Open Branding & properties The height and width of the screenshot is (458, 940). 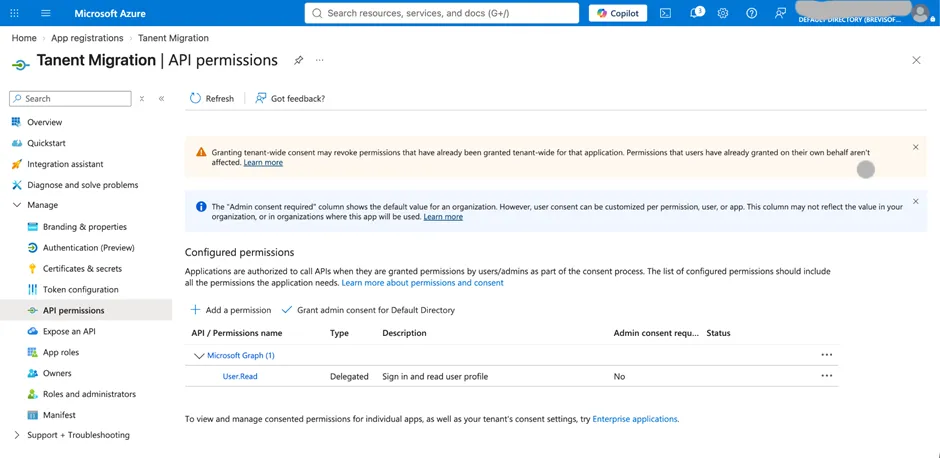tap(85, 227)
